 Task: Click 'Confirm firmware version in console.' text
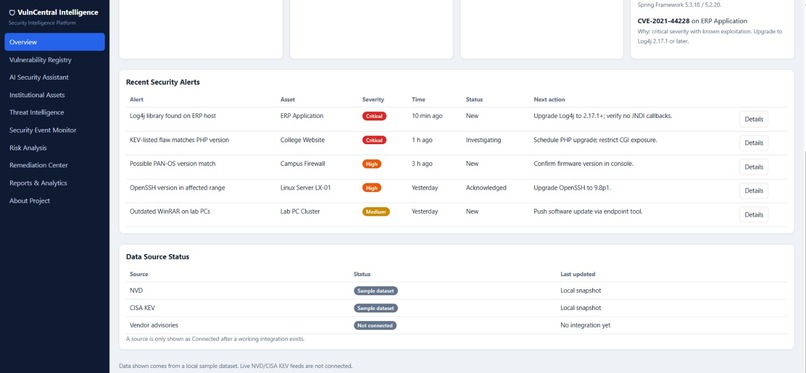[x=583, y=164]
